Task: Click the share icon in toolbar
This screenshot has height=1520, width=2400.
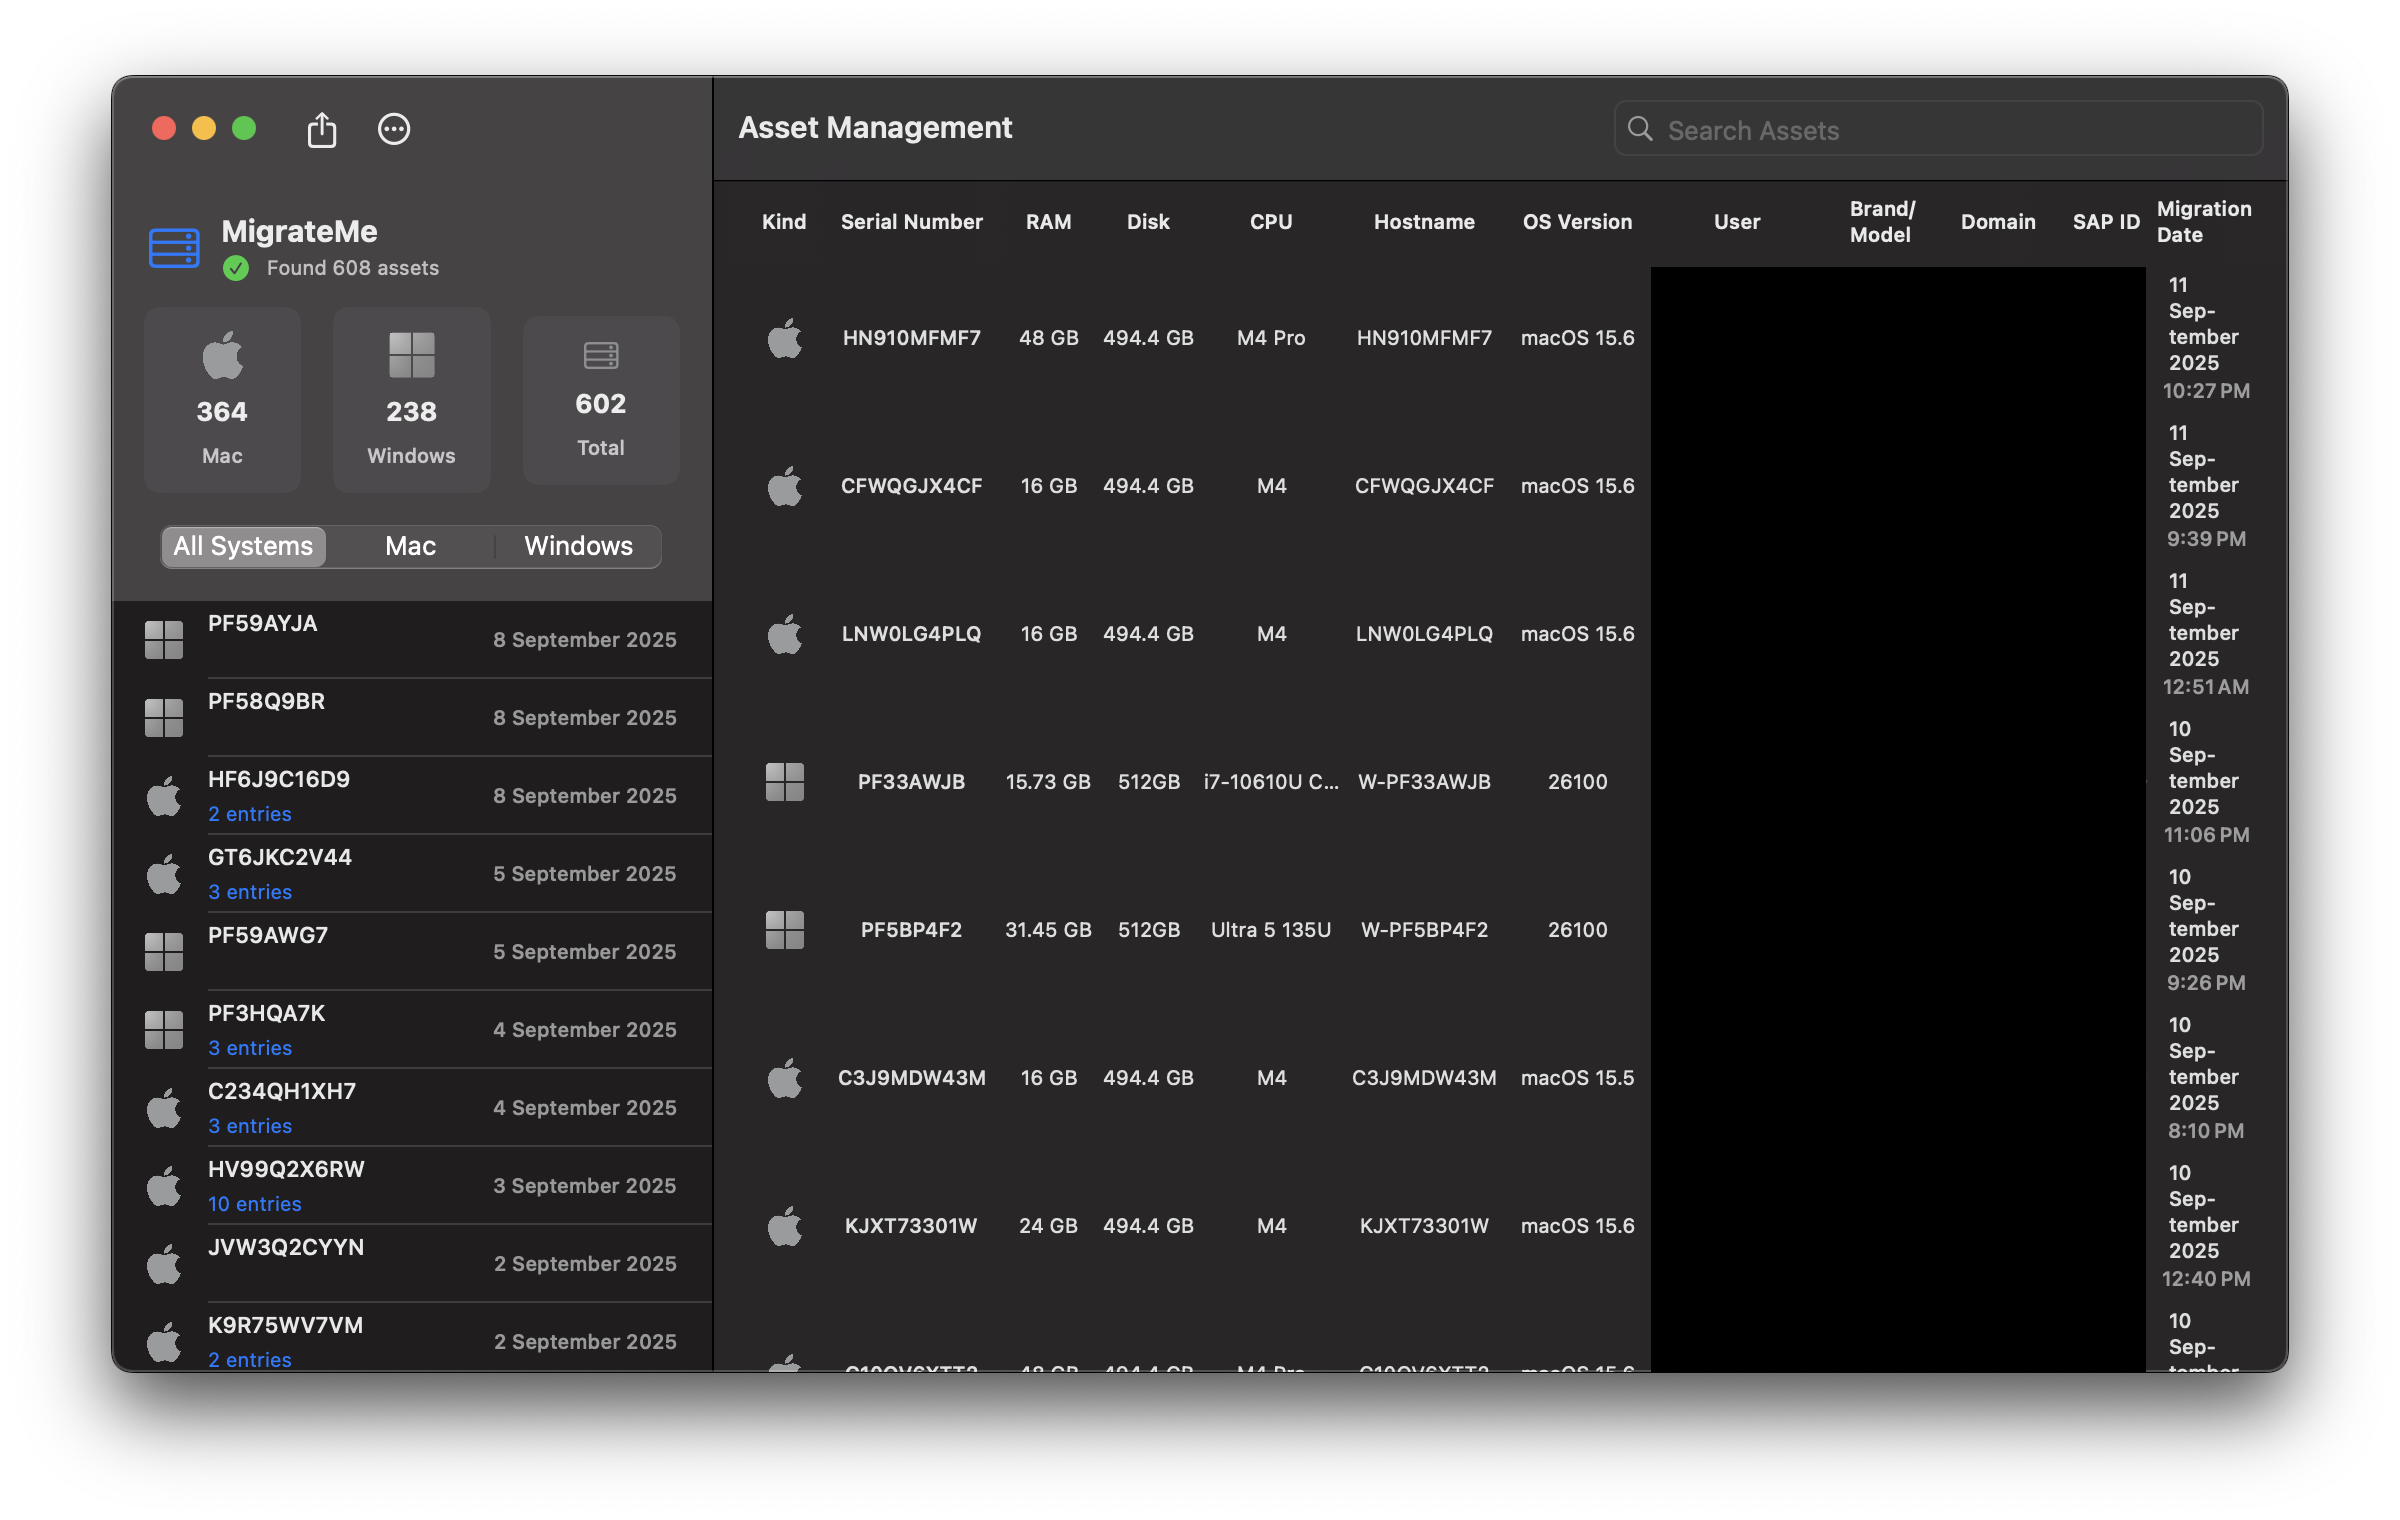Action: pyautogui.click(x=321, y=130)
